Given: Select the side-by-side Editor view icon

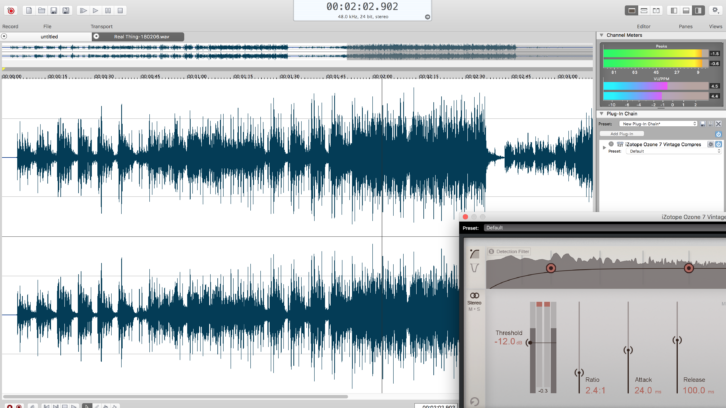Looking at the screenshot, I should (656, 10).
